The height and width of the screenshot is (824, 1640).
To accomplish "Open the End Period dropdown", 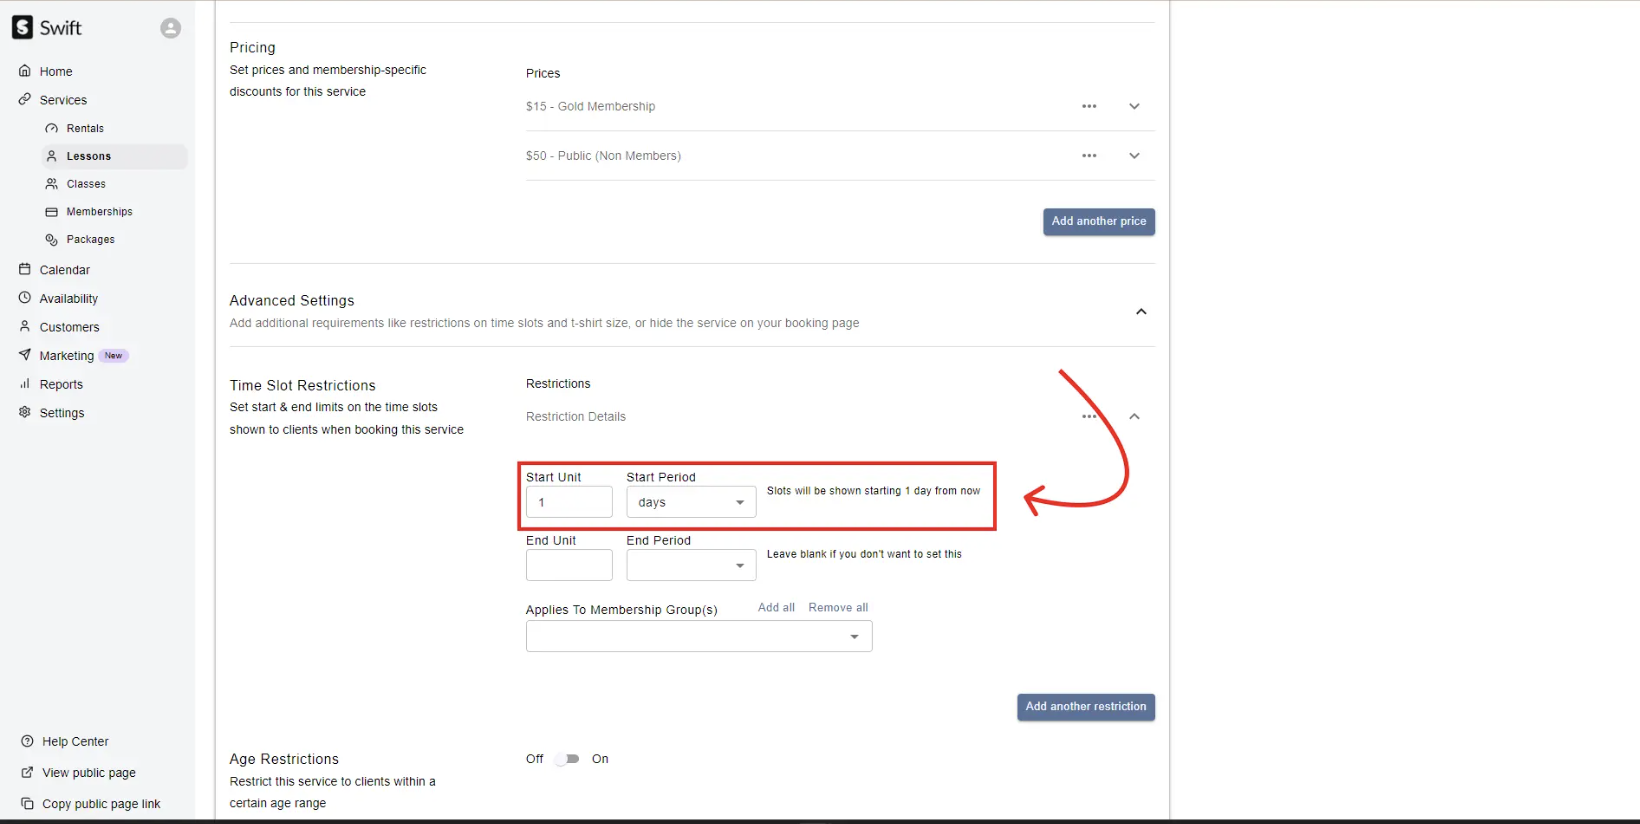I will (691, 565).
